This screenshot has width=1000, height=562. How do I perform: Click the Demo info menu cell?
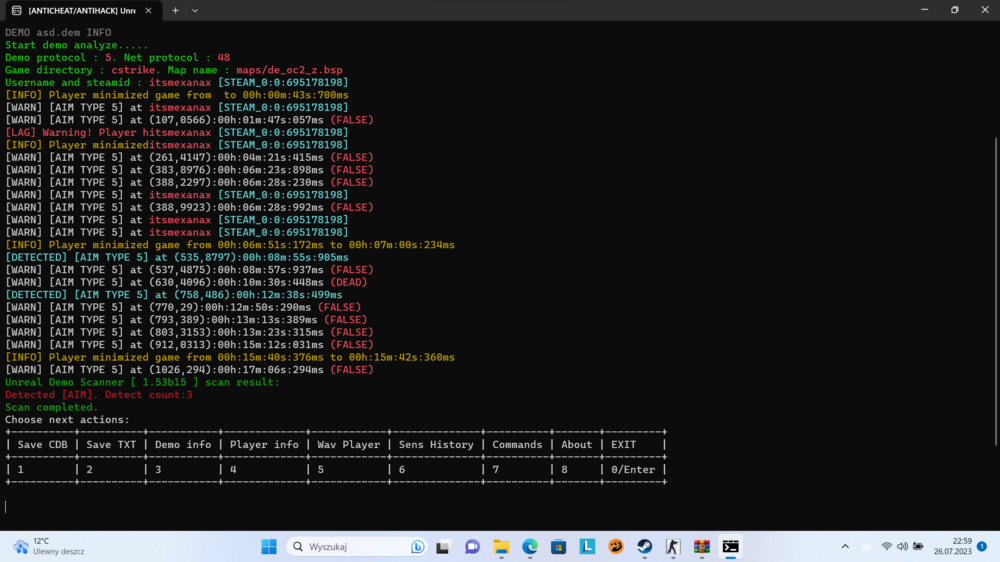183,445
